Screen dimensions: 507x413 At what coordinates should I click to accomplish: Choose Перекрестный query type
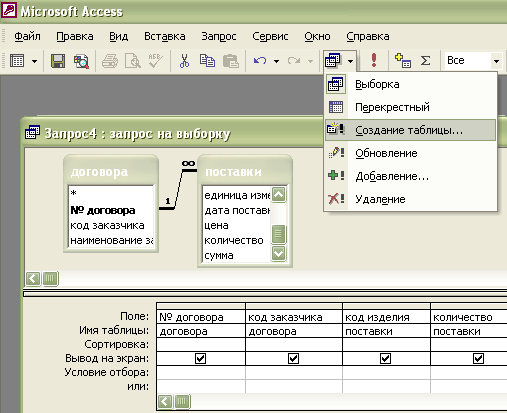(410, 107)
